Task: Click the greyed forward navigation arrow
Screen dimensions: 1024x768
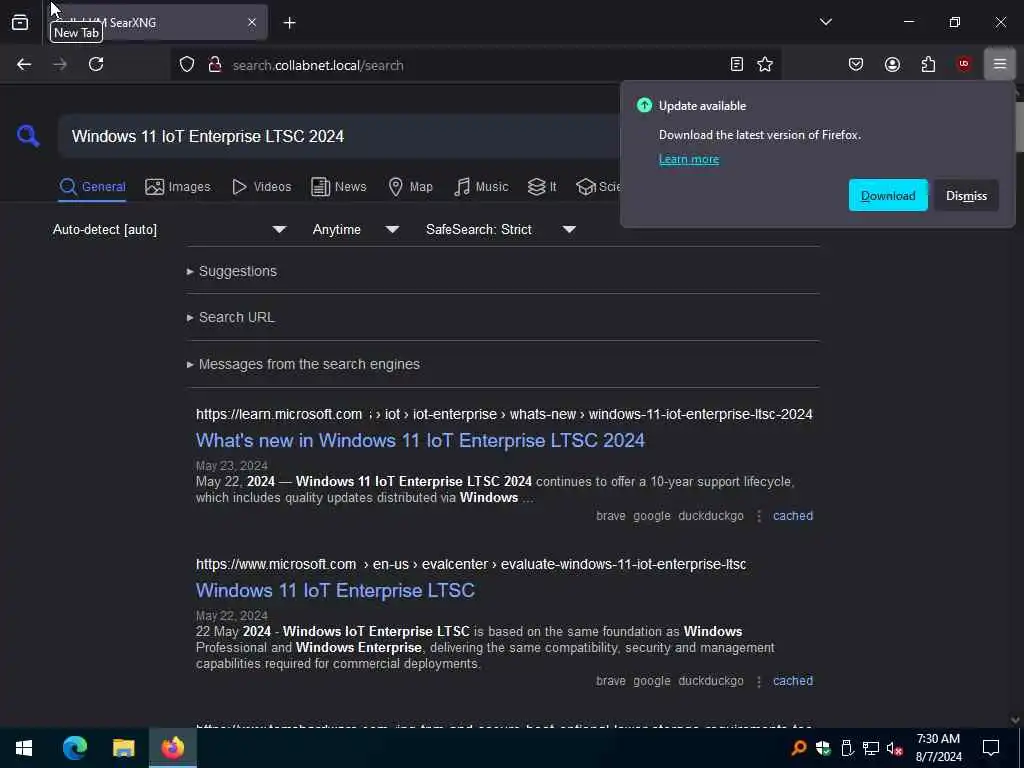Action: click(59, 64)
